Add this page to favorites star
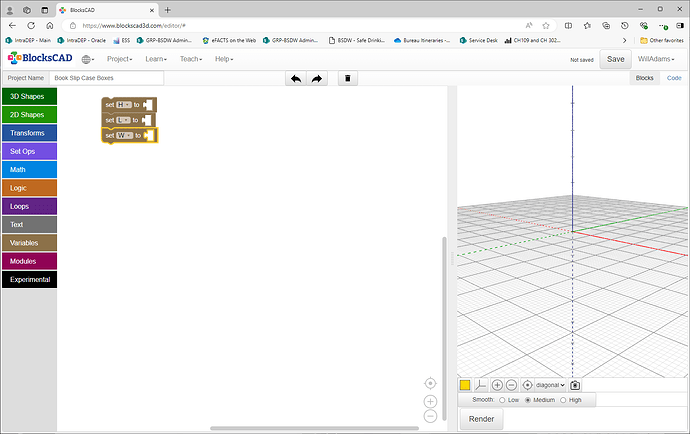 click(546, 26)
